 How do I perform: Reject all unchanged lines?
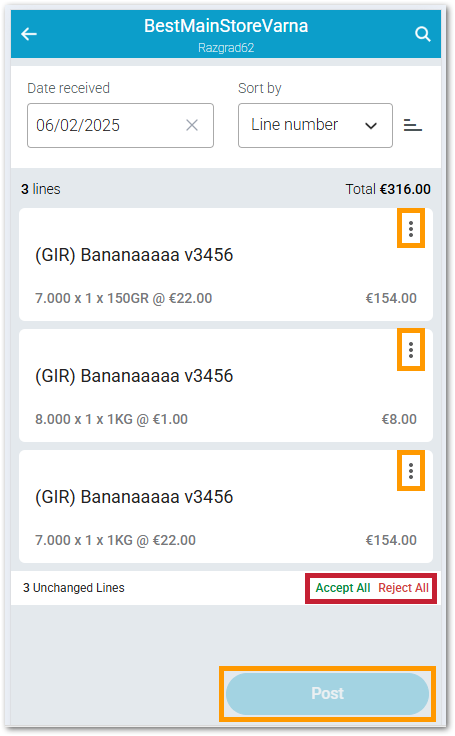click(x=403, y=588)
